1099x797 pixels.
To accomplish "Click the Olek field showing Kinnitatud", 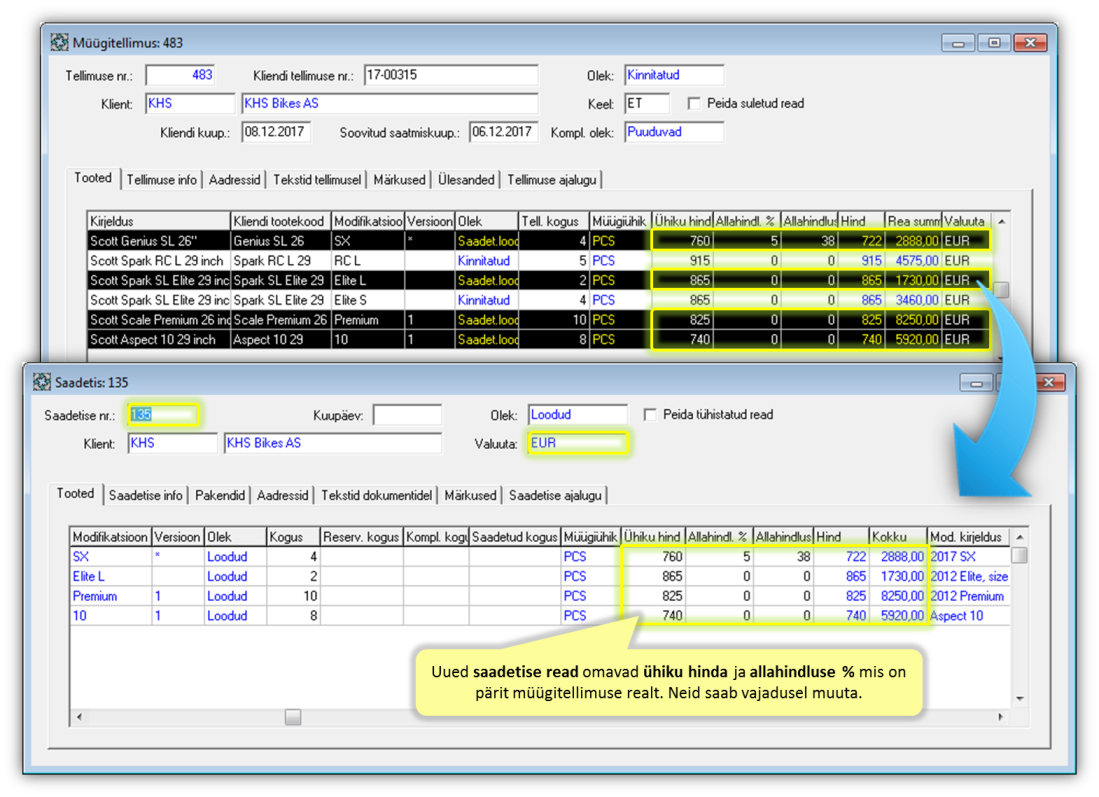I will point(674,75).
